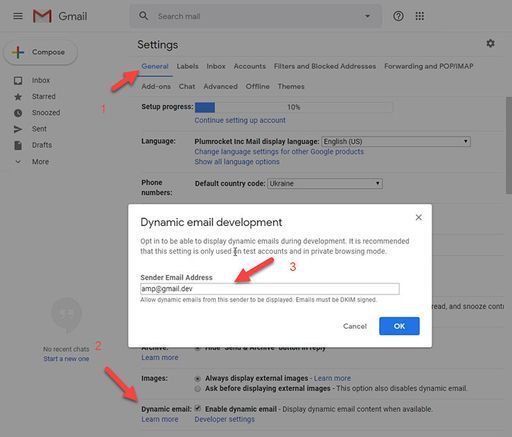Switch to the Offline settings tab
The height and width of the screenshot is (437, 512).
coord(258,87)
